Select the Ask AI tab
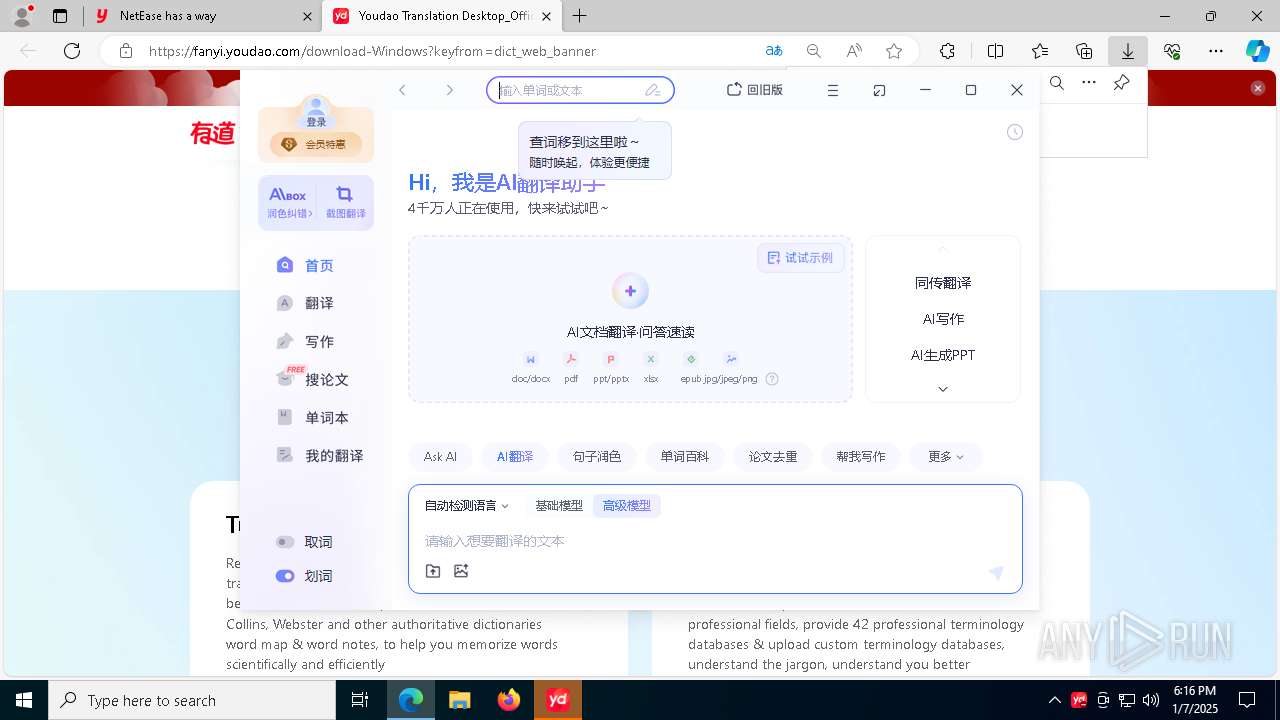Viewport: 1280px width, 720px height. pos(440,457)
